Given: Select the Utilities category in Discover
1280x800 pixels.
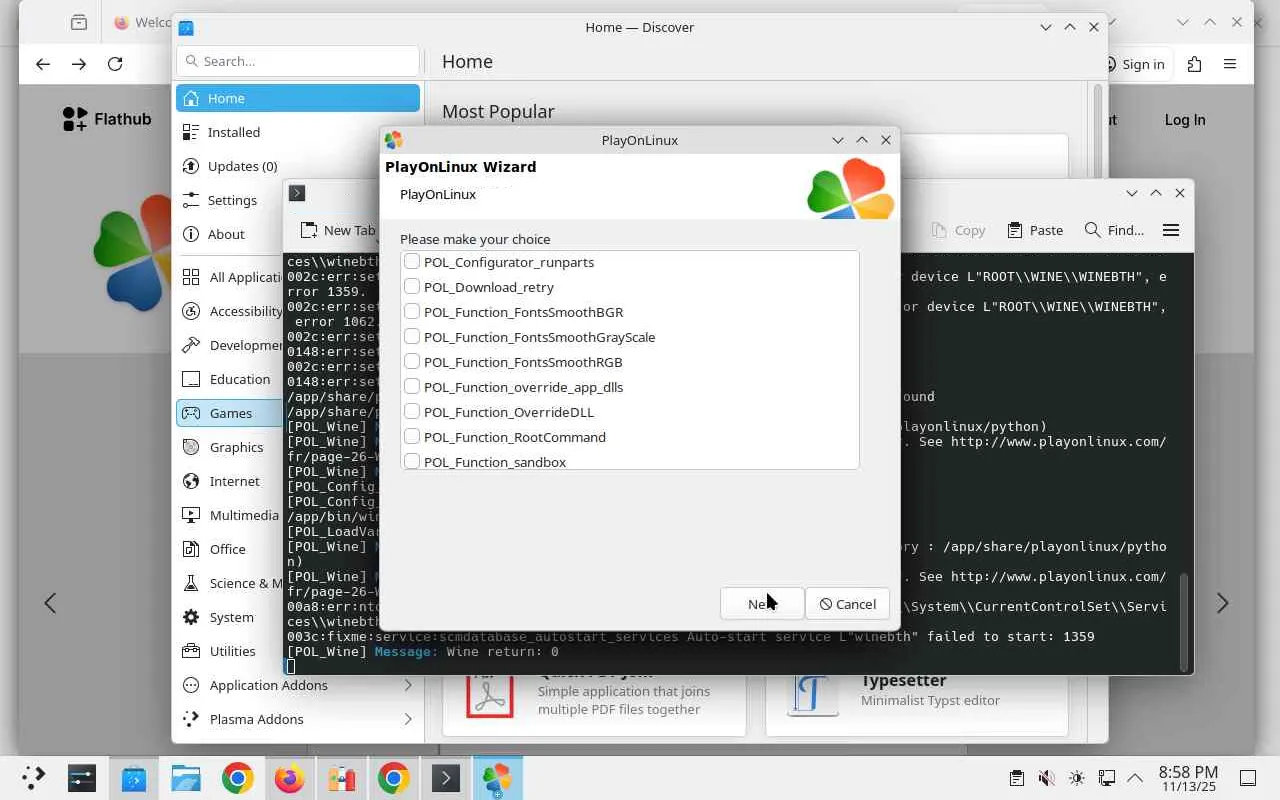Looking at the screenshot, I should coord(230,651).
